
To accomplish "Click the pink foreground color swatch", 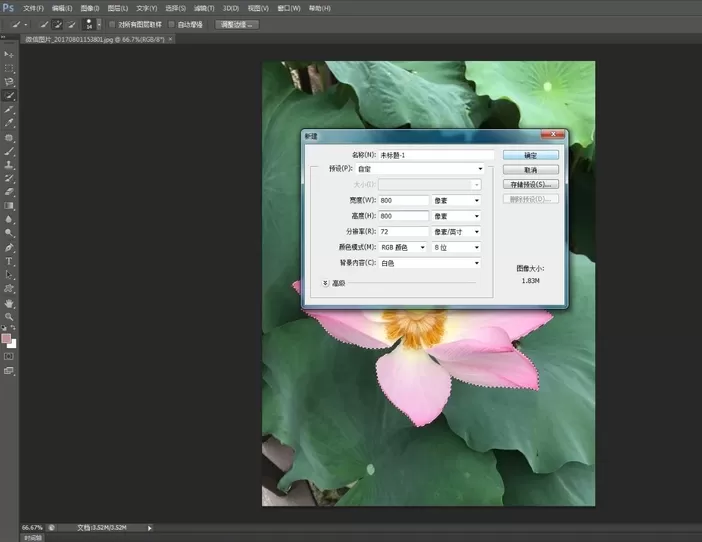I will (x=6, y=339).
